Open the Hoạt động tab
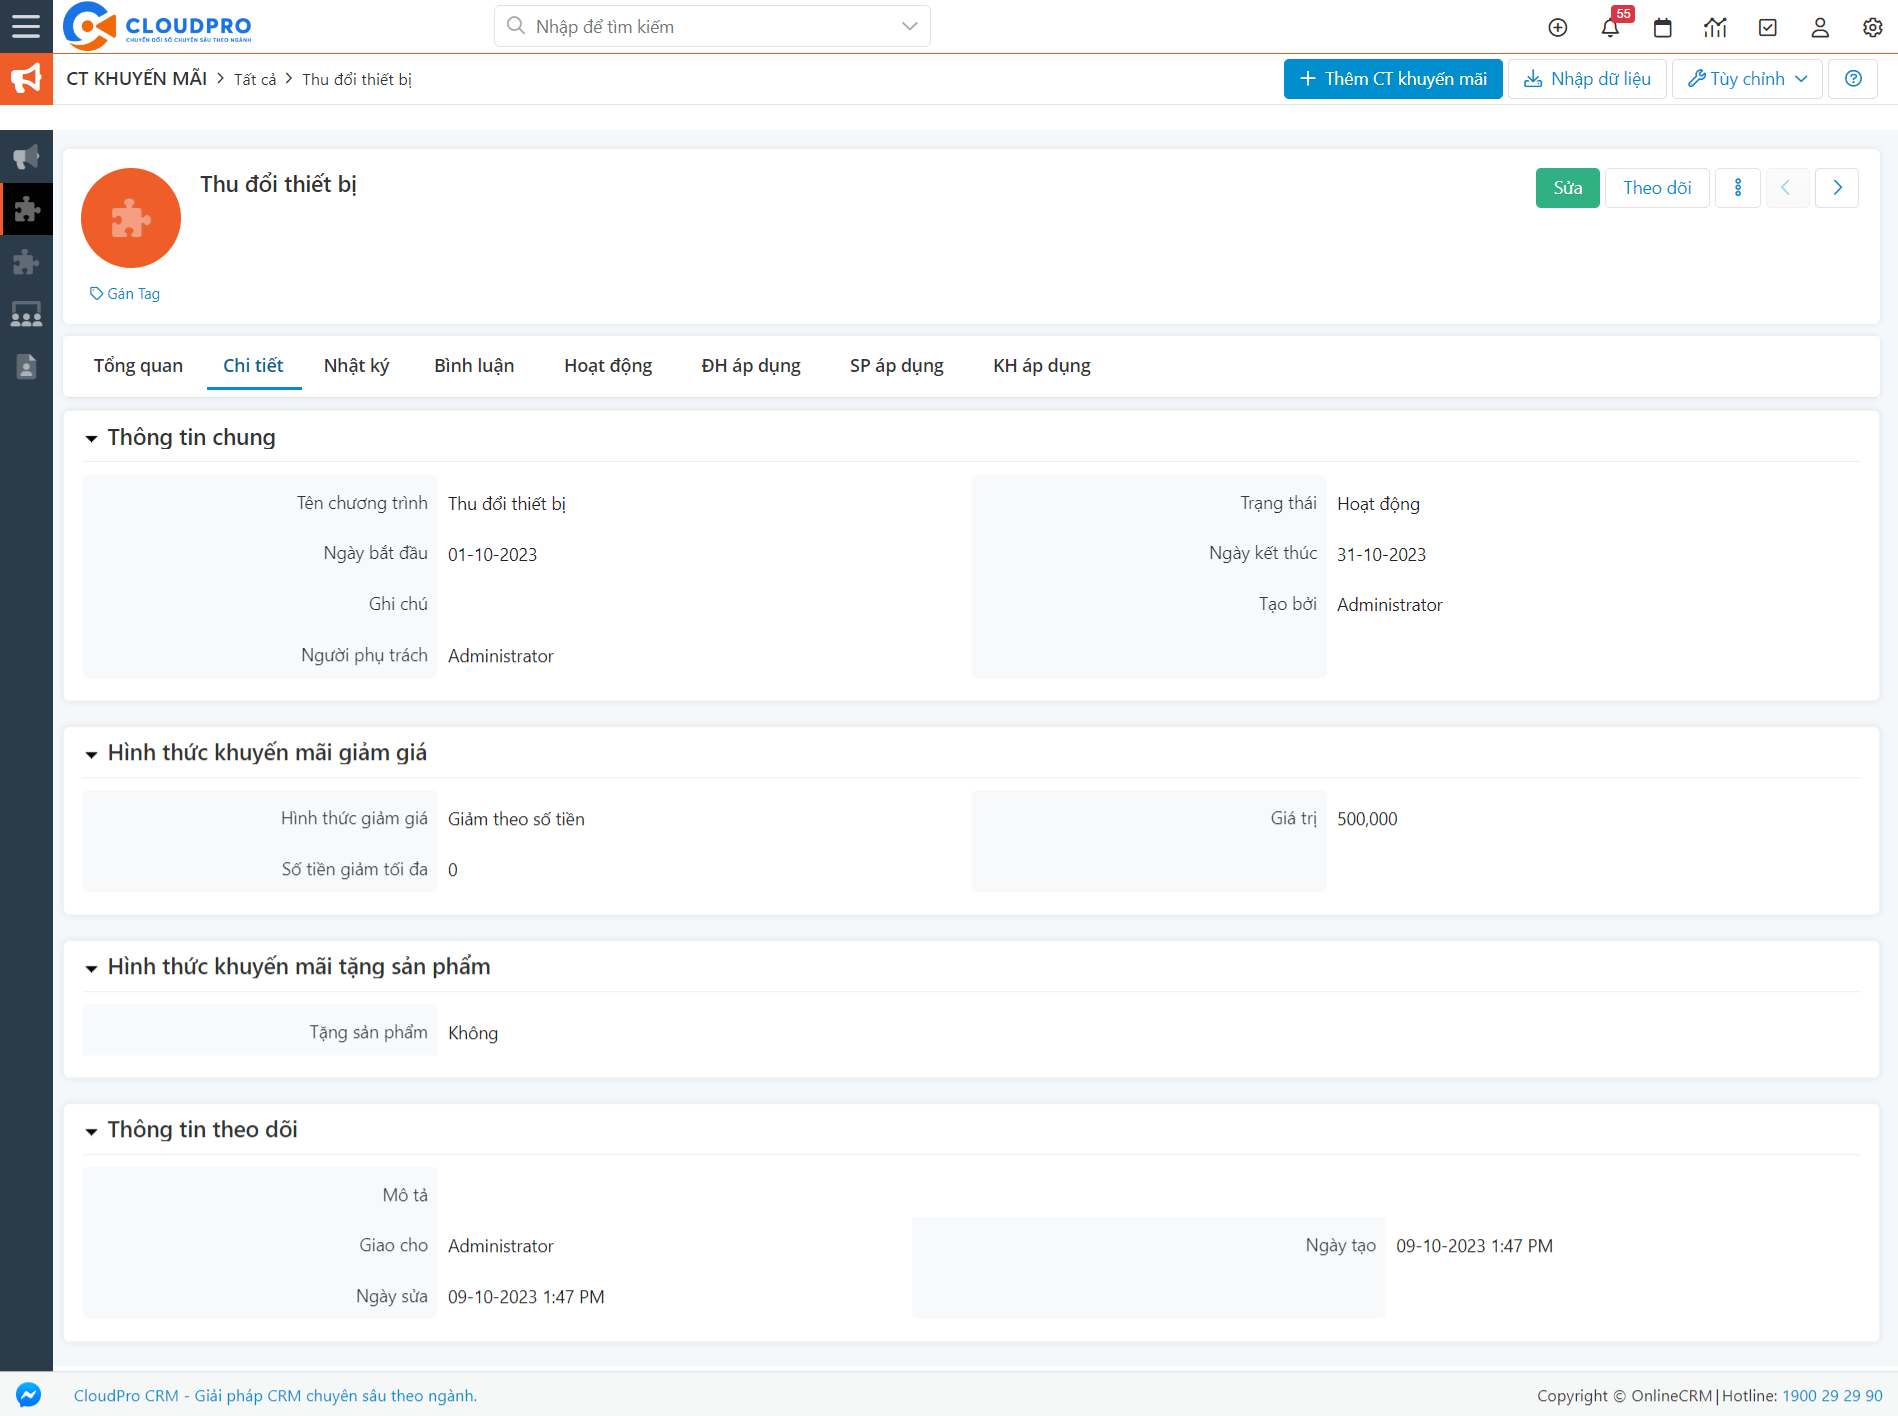The height and width of the screenshot is (1416, 1898). [x=608, y=366]
